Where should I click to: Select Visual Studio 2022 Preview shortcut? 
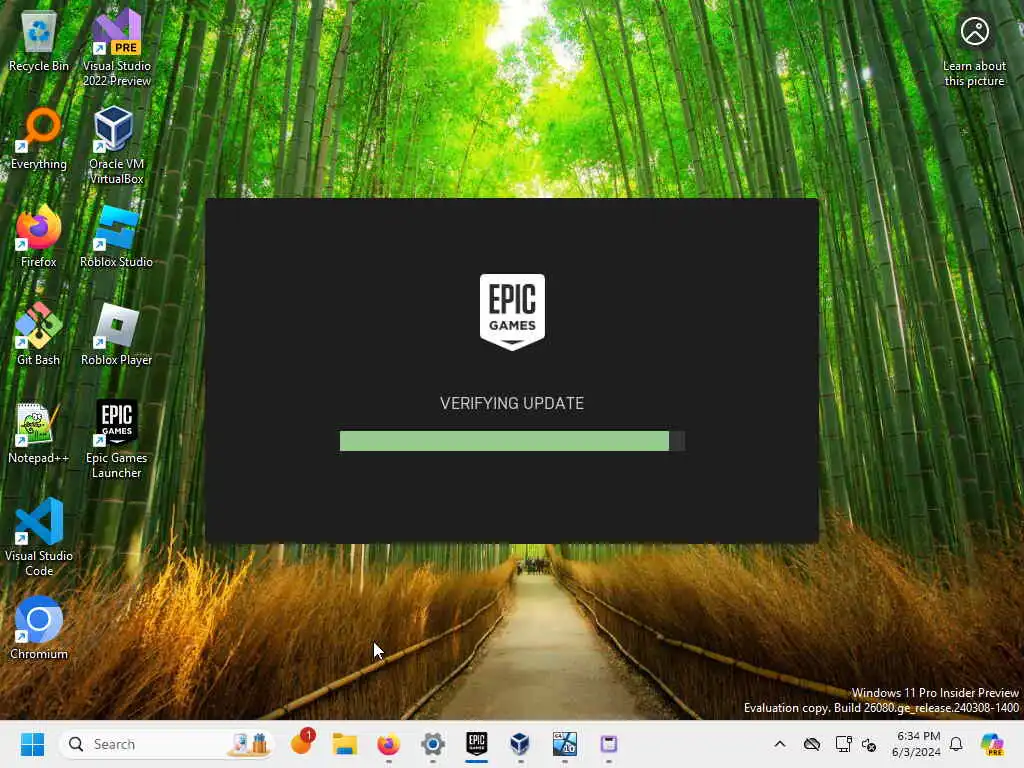116,48
